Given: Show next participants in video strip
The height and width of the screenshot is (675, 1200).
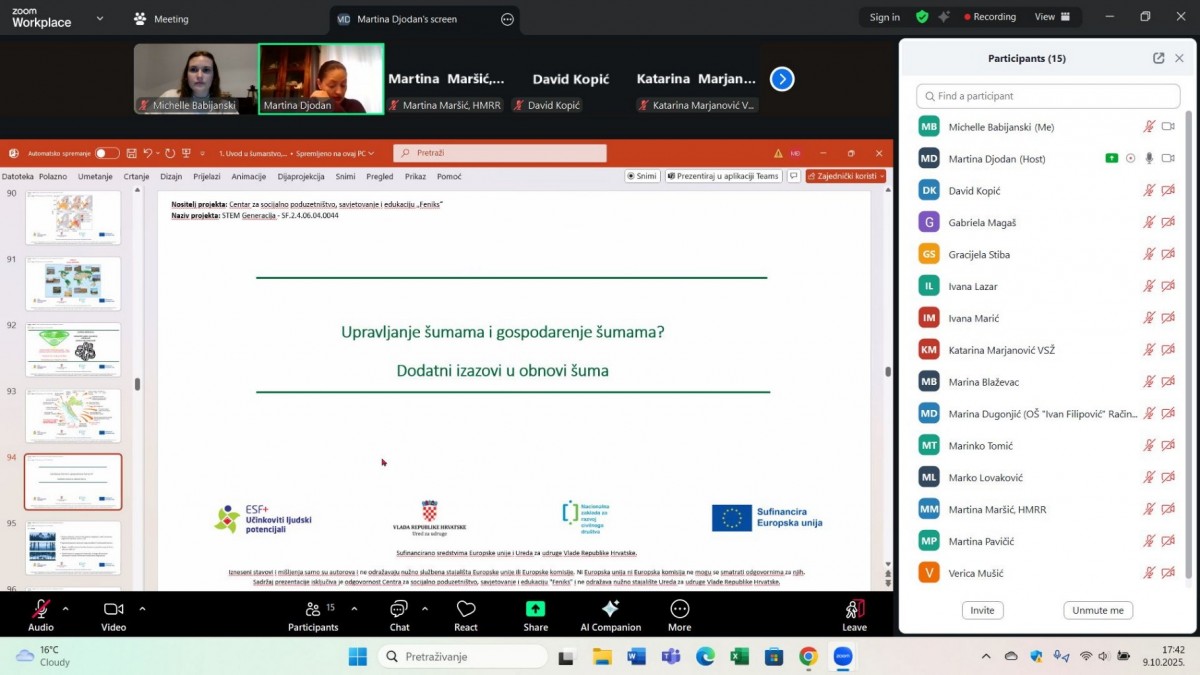Looking at the screenshot, I should tap(782, 79).
